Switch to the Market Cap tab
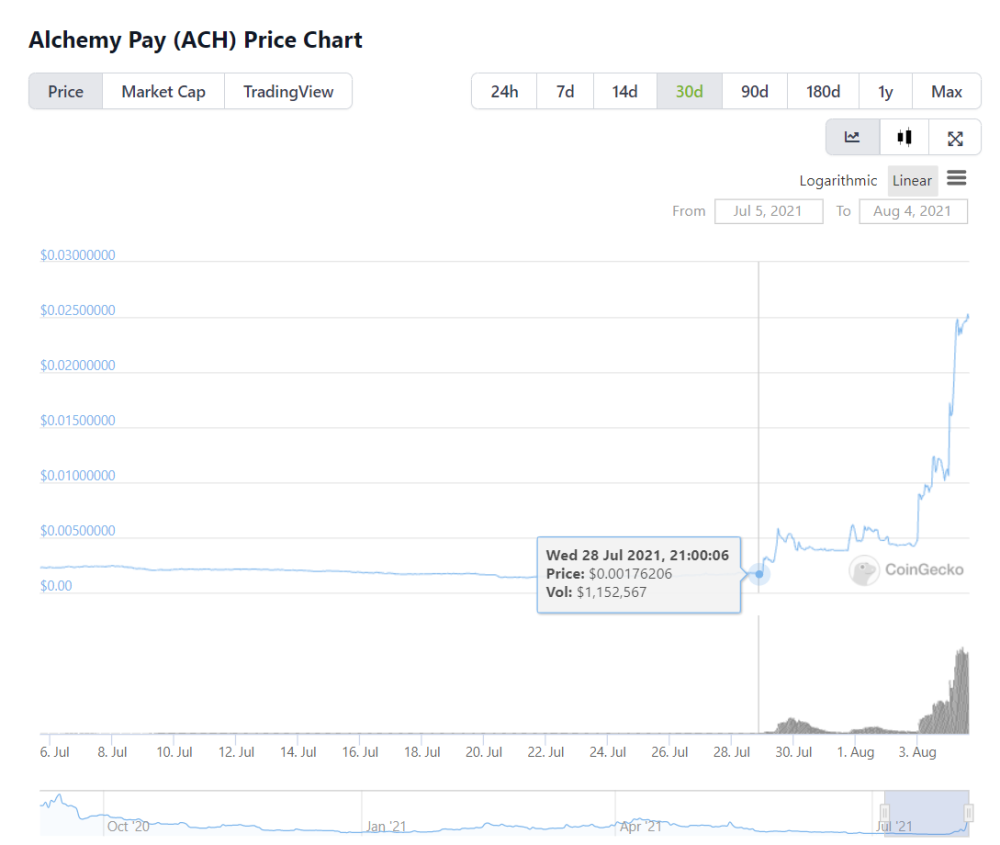The width and height of the screenshot is (1000, 845). pyautogui.click(x=163, y=92)
